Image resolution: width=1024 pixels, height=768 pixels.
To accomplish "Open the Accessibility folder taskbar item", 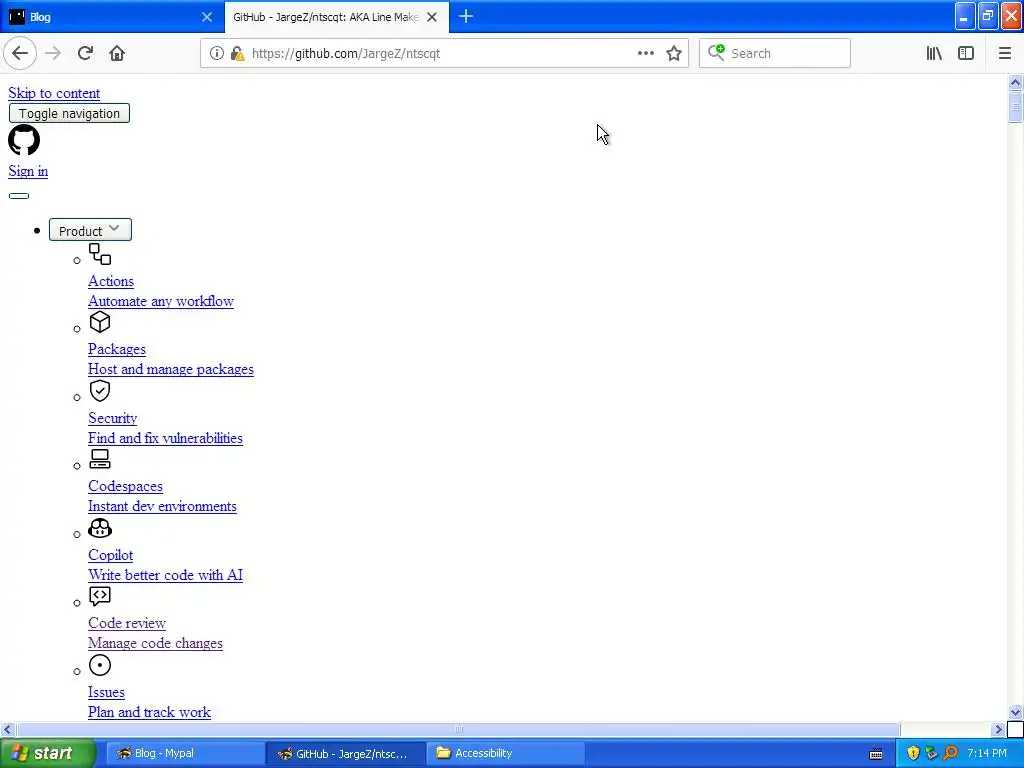I will (x=505, y=753).
